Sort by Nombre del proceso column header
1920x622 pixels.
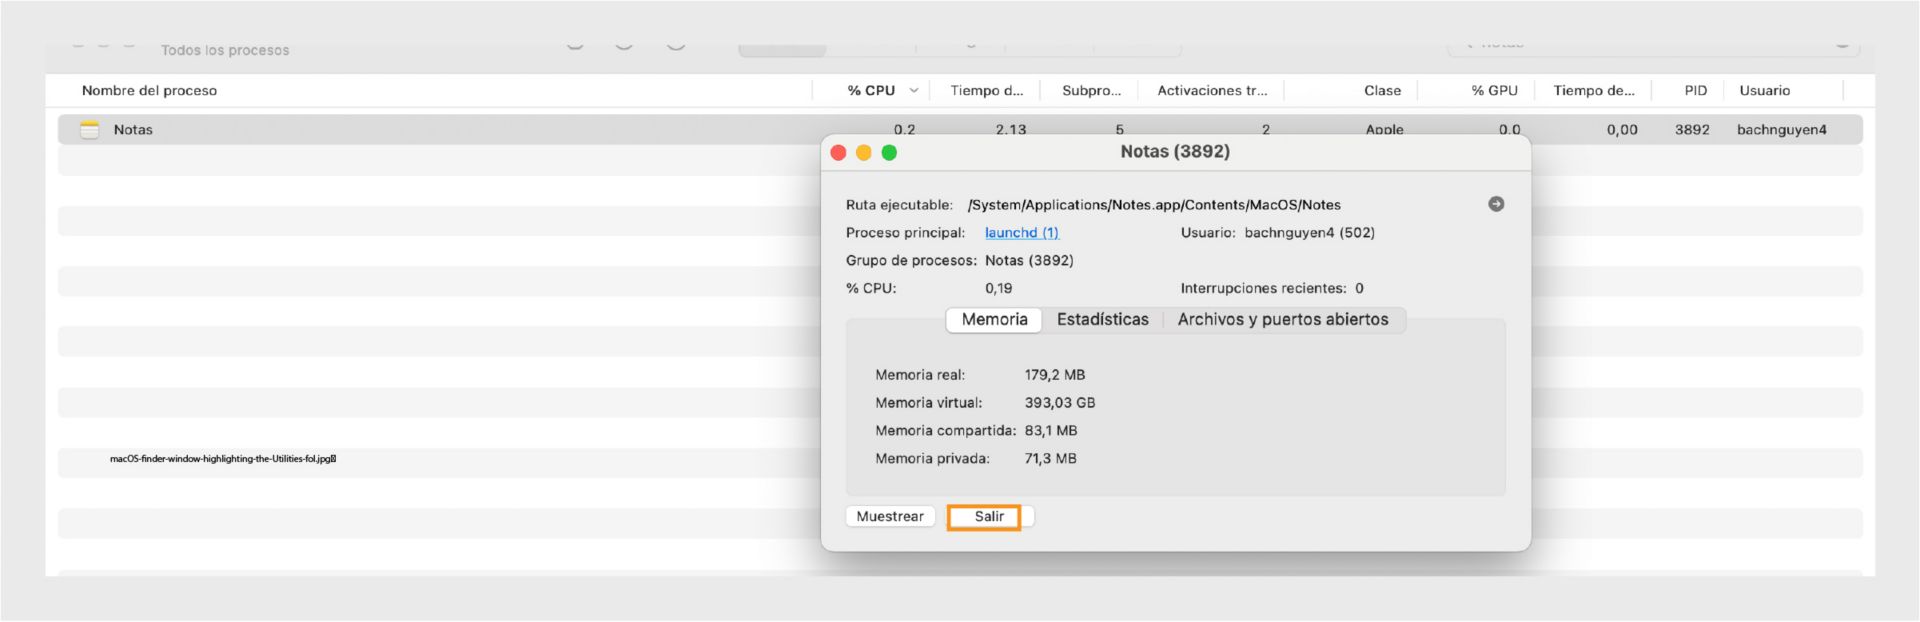tap(149, 91)
